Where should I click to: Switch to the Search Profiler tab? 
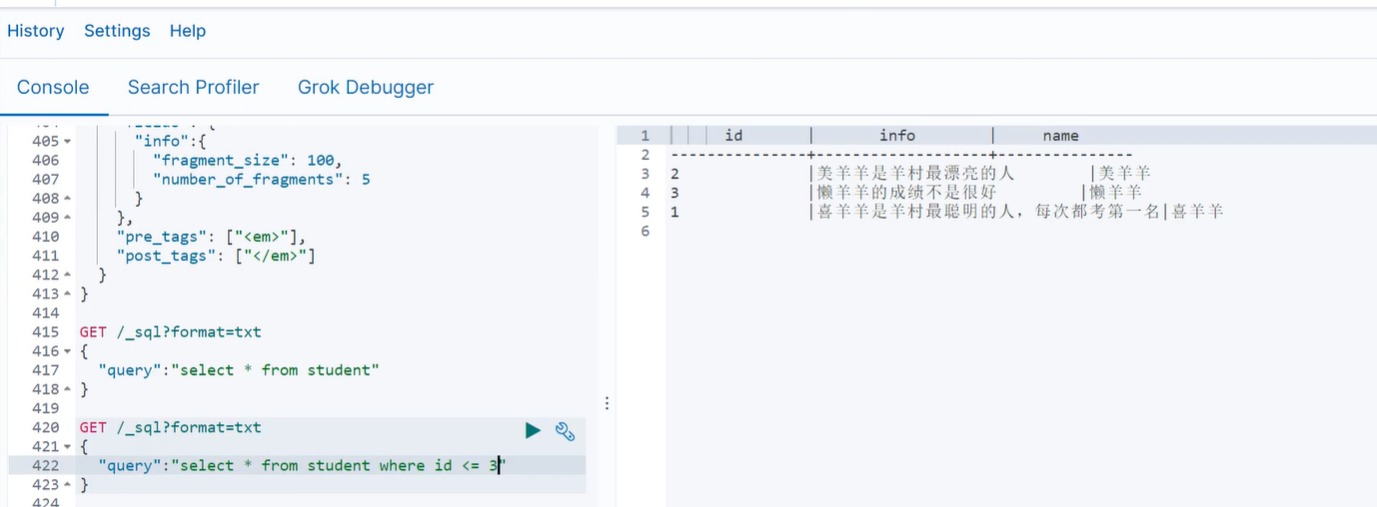193,87
